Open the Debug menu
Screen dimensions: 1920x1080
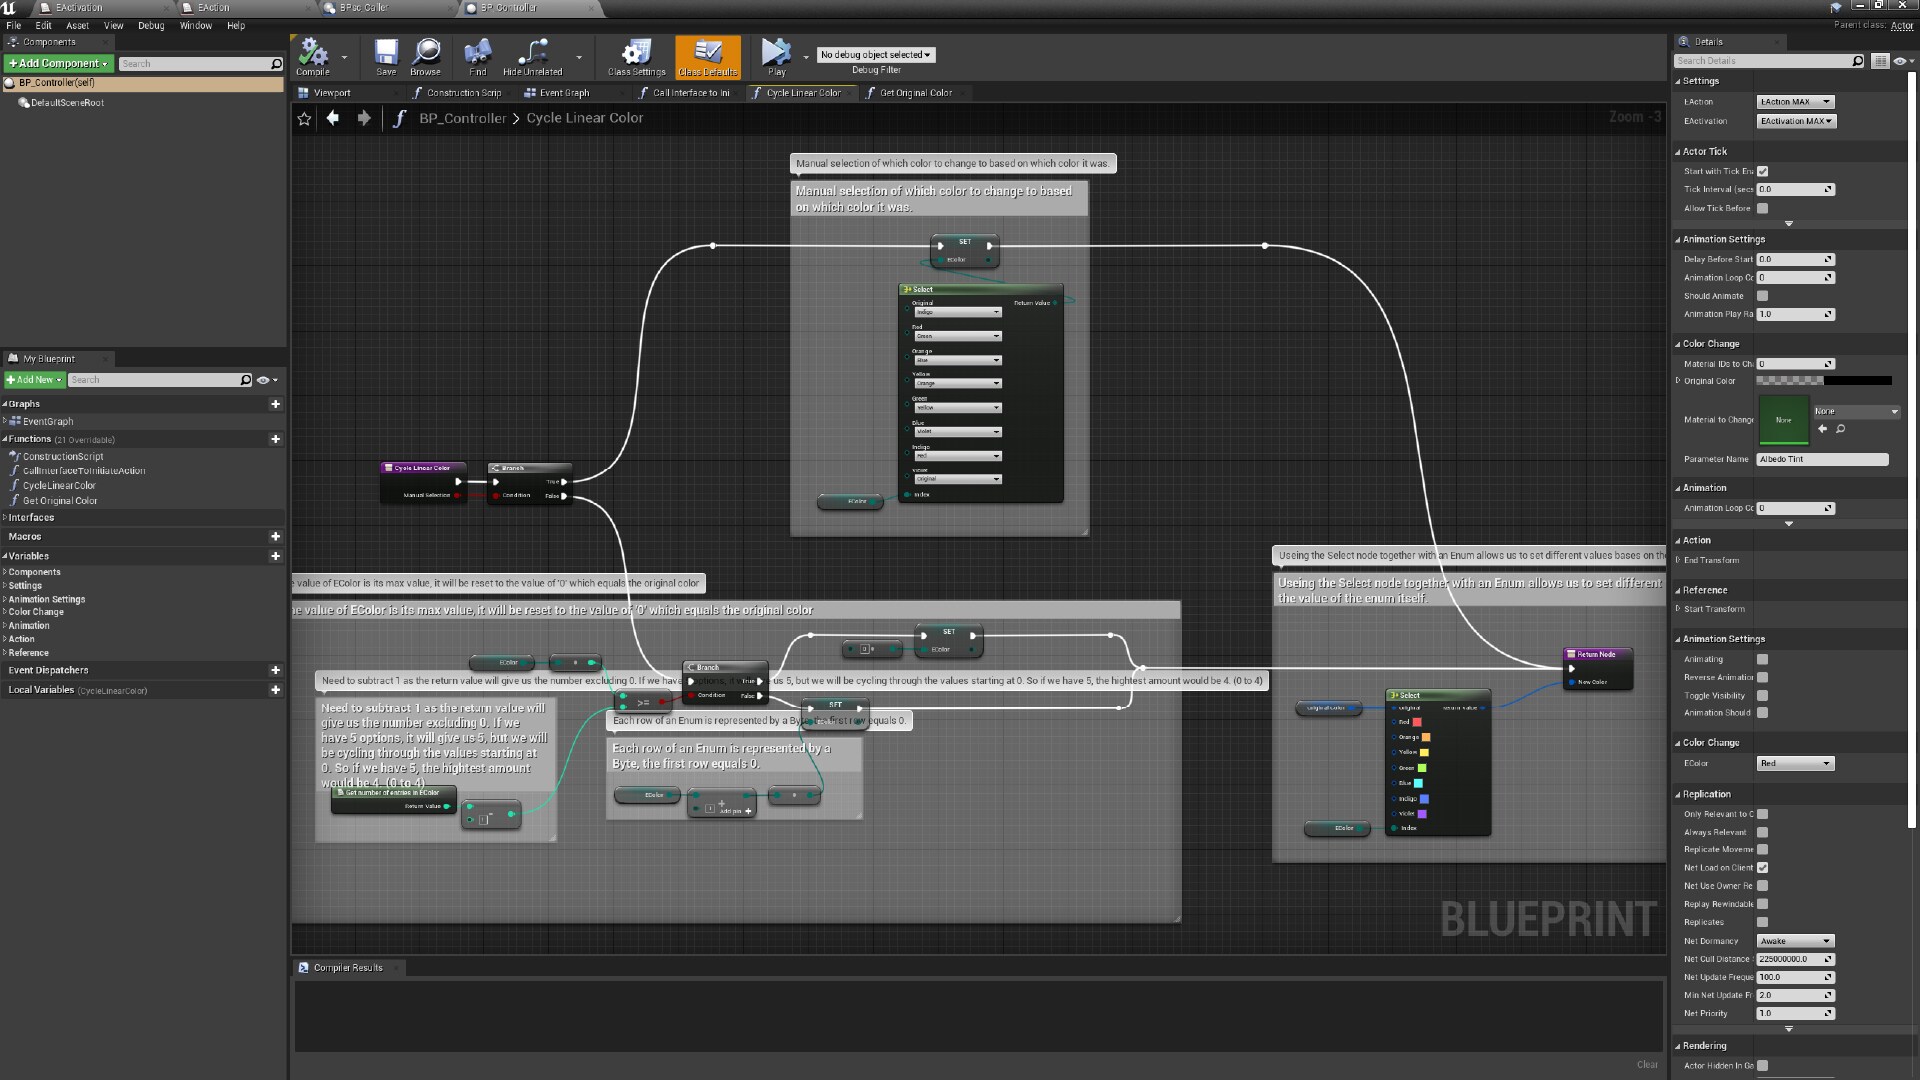tap(151, 25)
